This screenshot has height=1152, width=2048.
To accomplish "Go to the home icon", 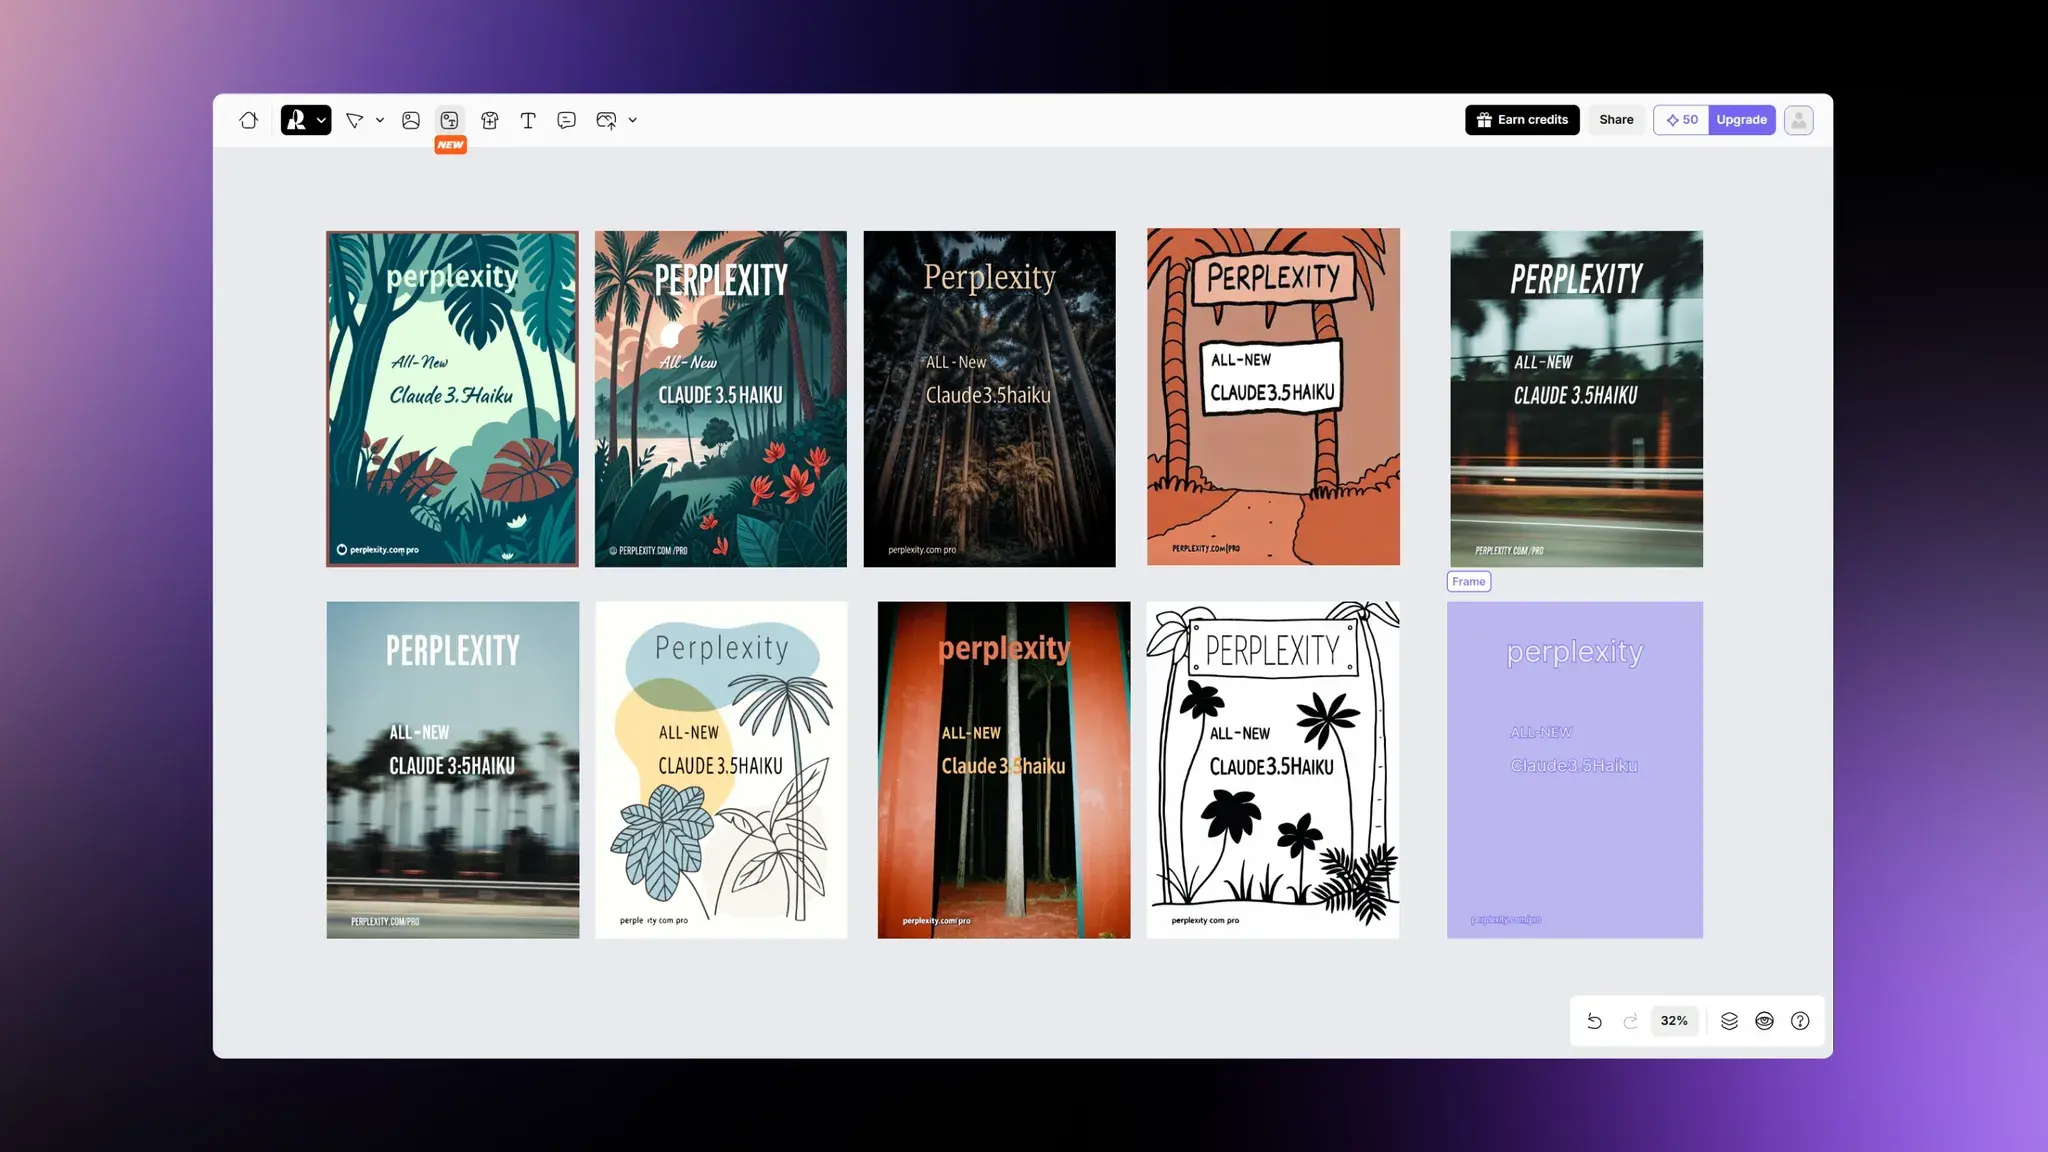I will click(249, 120).
